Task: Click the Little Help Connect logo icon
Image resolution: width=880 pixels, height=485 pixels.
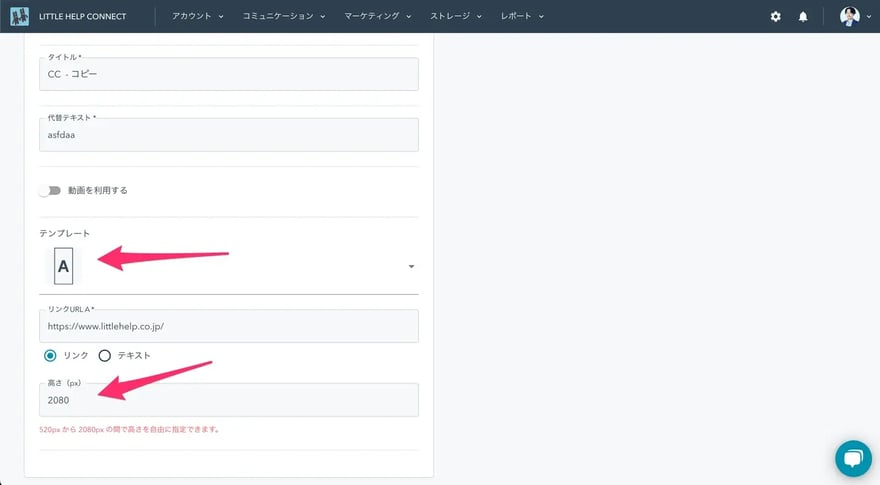Action: click(20, 16)
